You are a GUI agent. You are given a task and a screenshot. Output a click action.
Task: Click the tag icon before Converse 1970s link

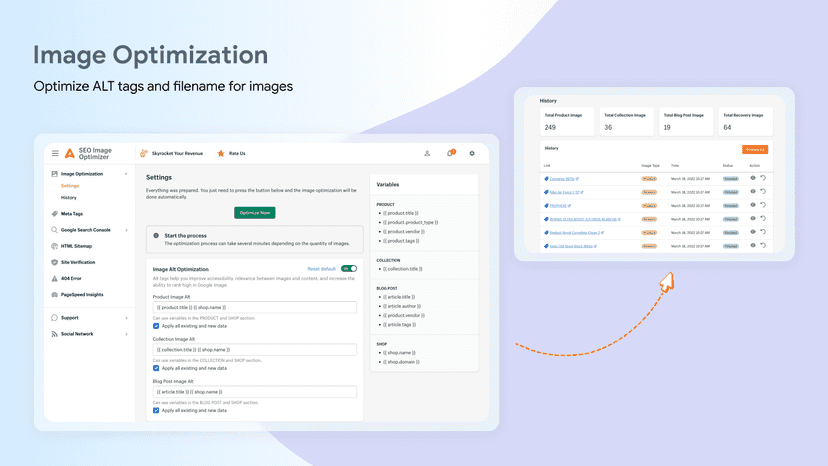click(547, 179)
